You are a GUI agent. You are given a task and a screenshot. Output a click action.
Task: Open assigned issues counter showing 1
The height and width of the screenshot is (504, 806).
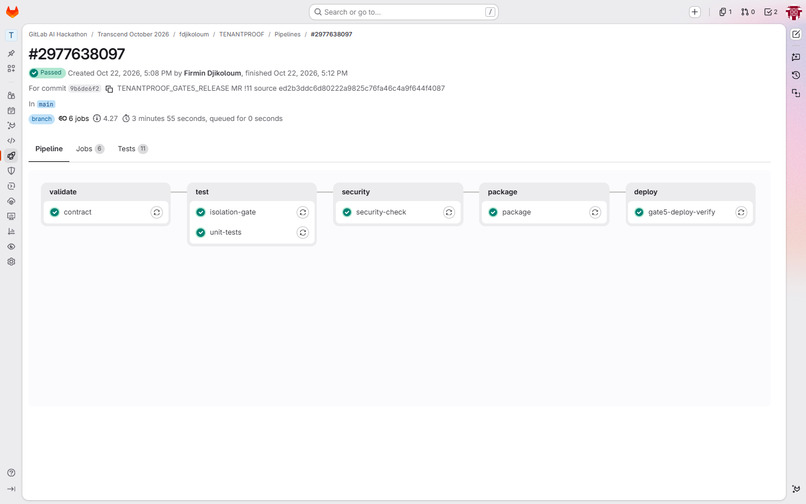(725, 12)
